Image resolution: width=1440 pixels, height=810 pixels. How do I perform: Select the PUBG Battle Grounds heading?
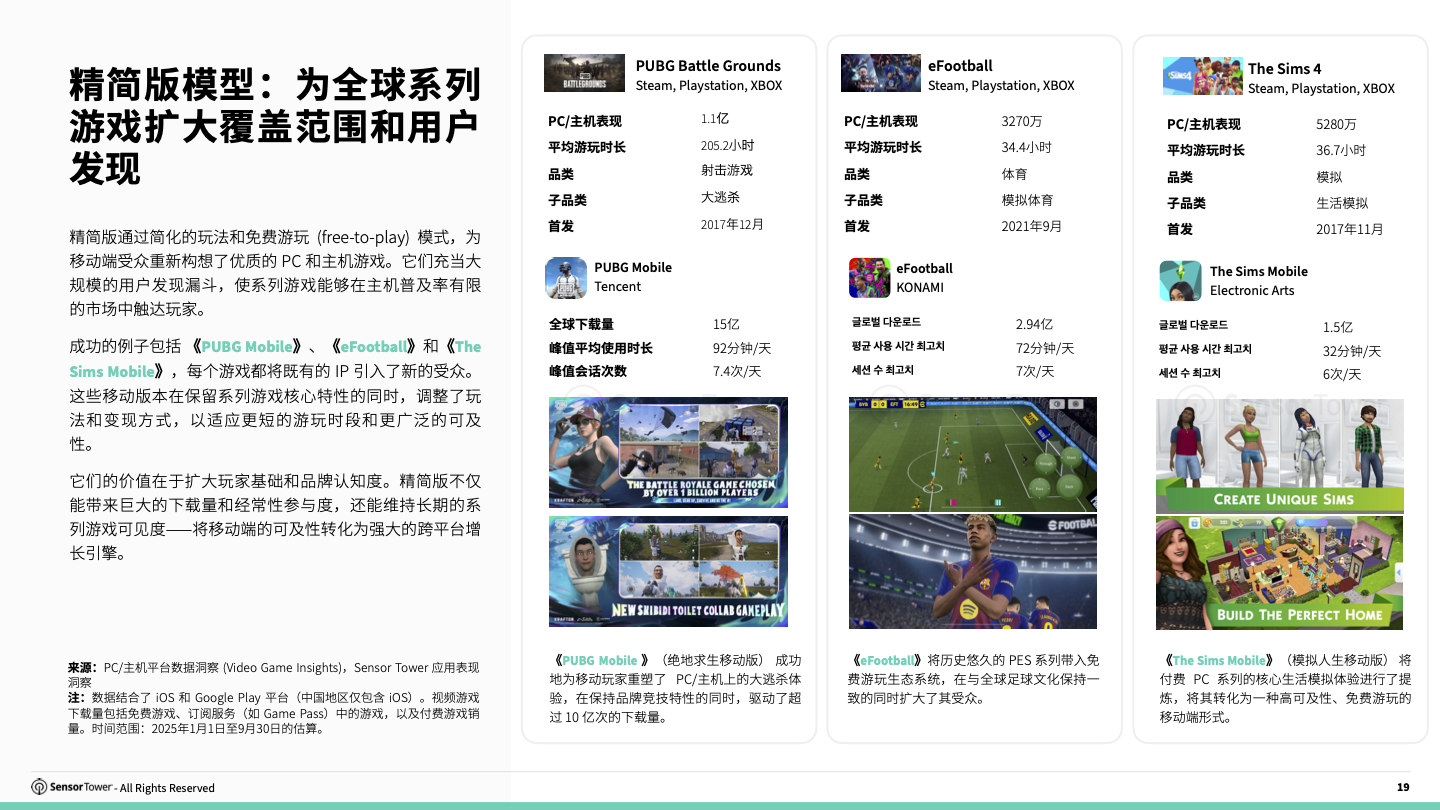pyautogui.click(x=708, y=66)
